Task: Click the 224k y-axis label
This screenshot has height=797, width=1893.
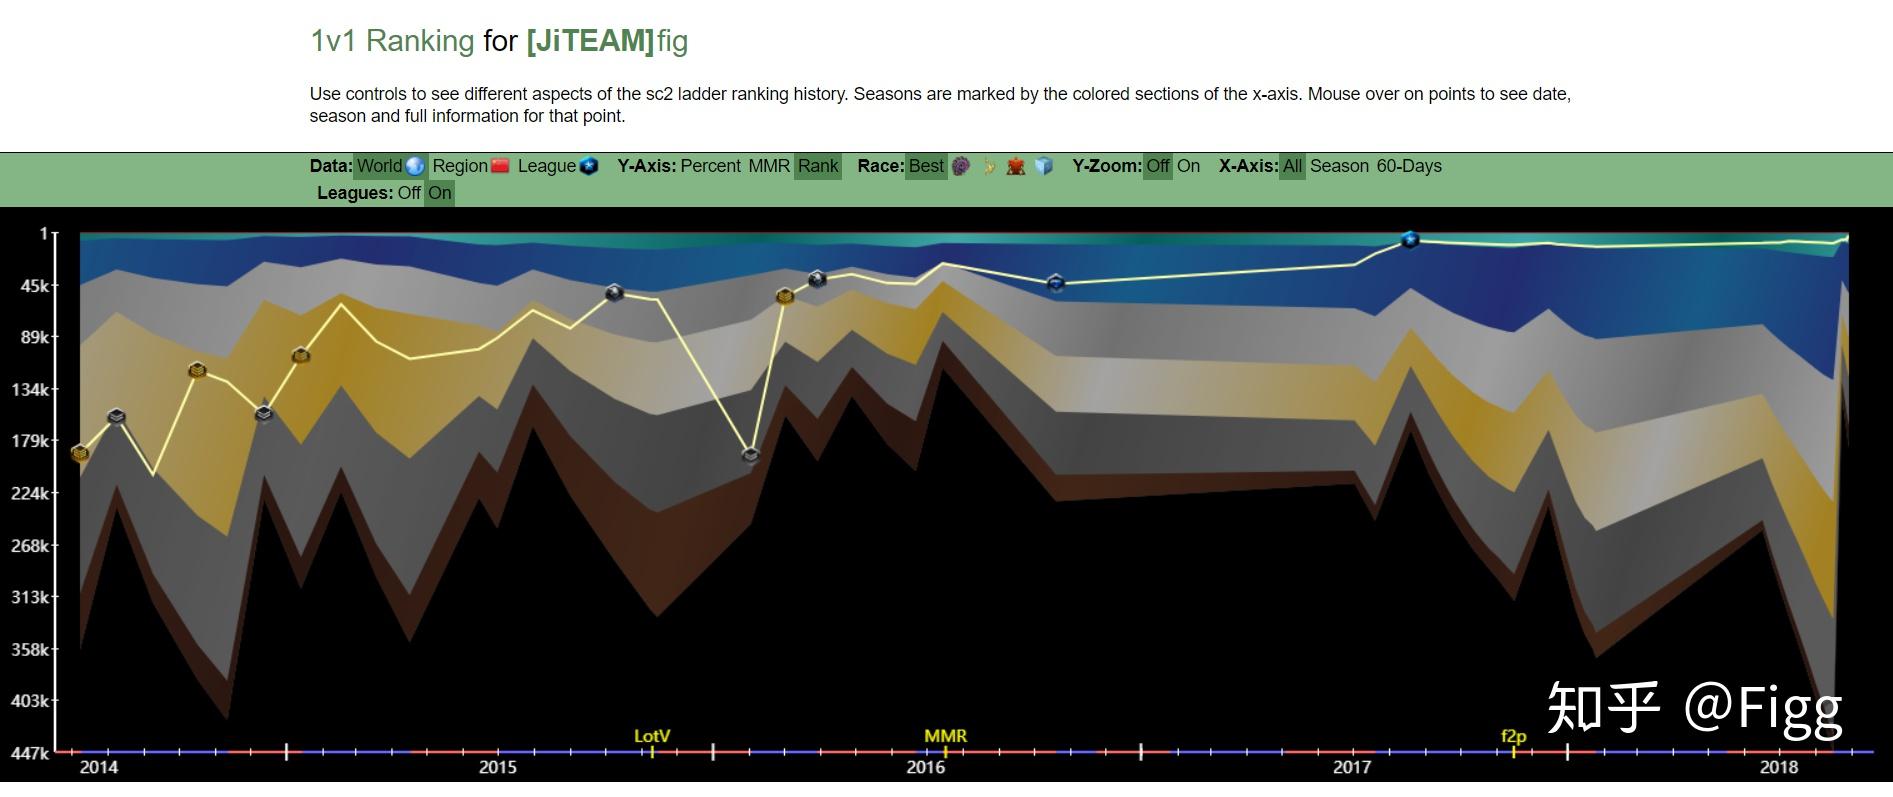Action: coord(29,494)
